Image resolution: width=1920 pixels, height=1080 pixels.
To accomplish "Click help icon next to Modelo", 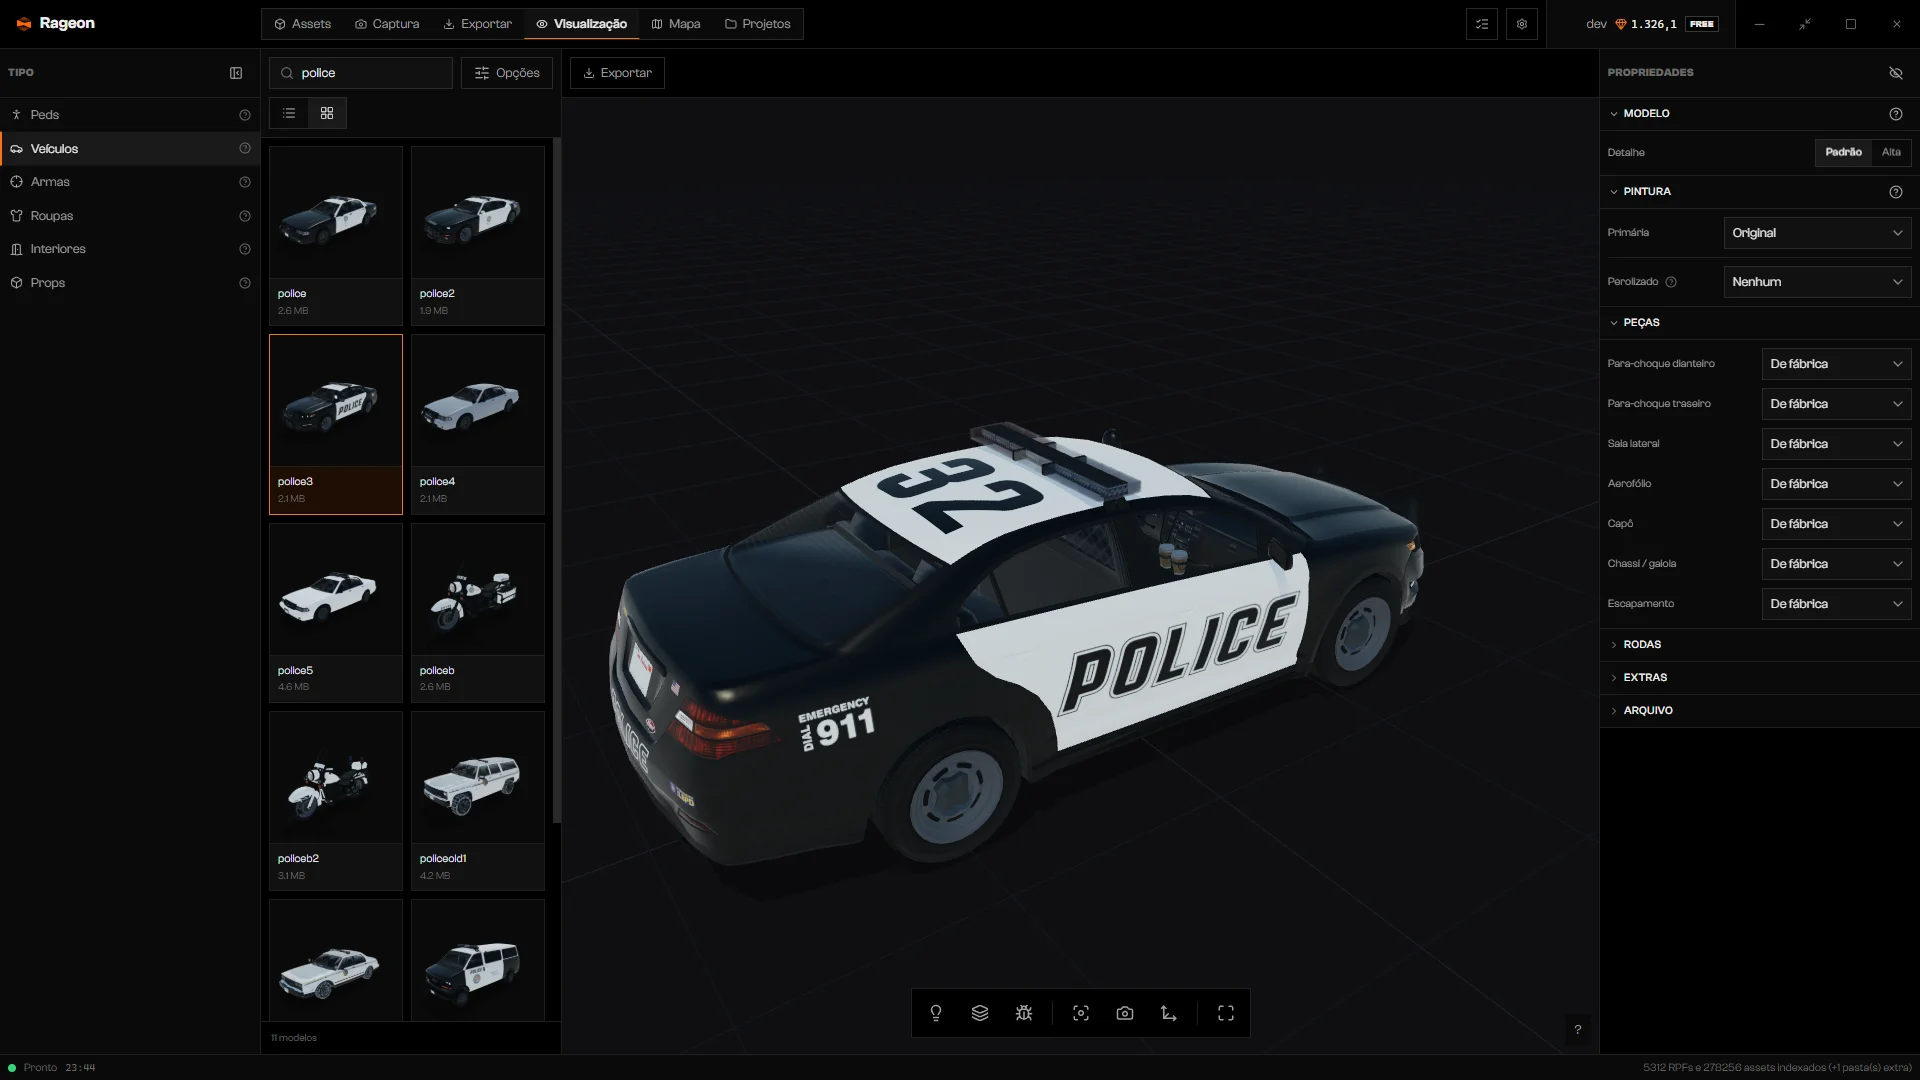I will 1896,114.
